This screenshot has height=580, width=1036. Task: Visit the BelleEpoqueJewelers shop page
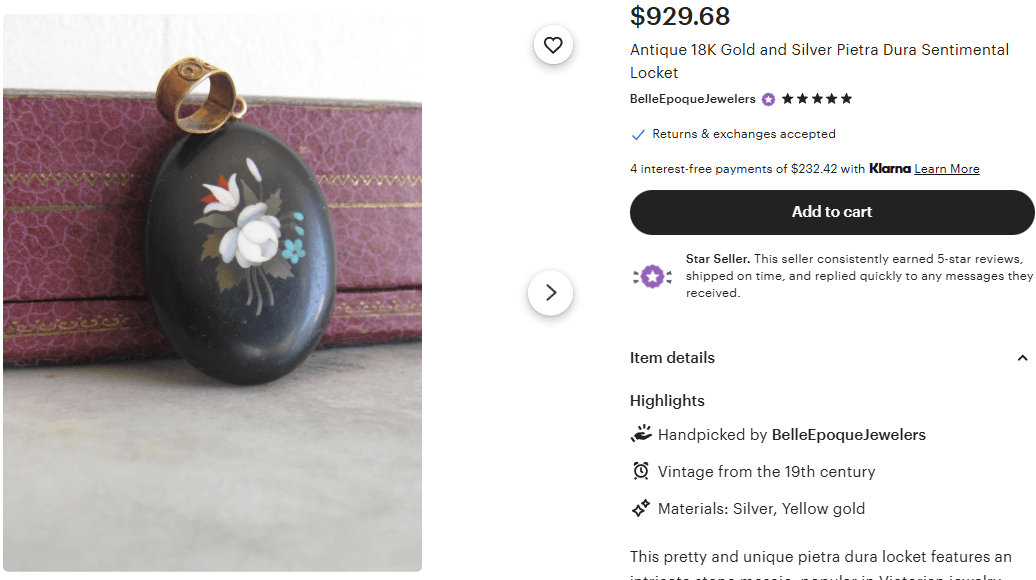pos(692,98)
